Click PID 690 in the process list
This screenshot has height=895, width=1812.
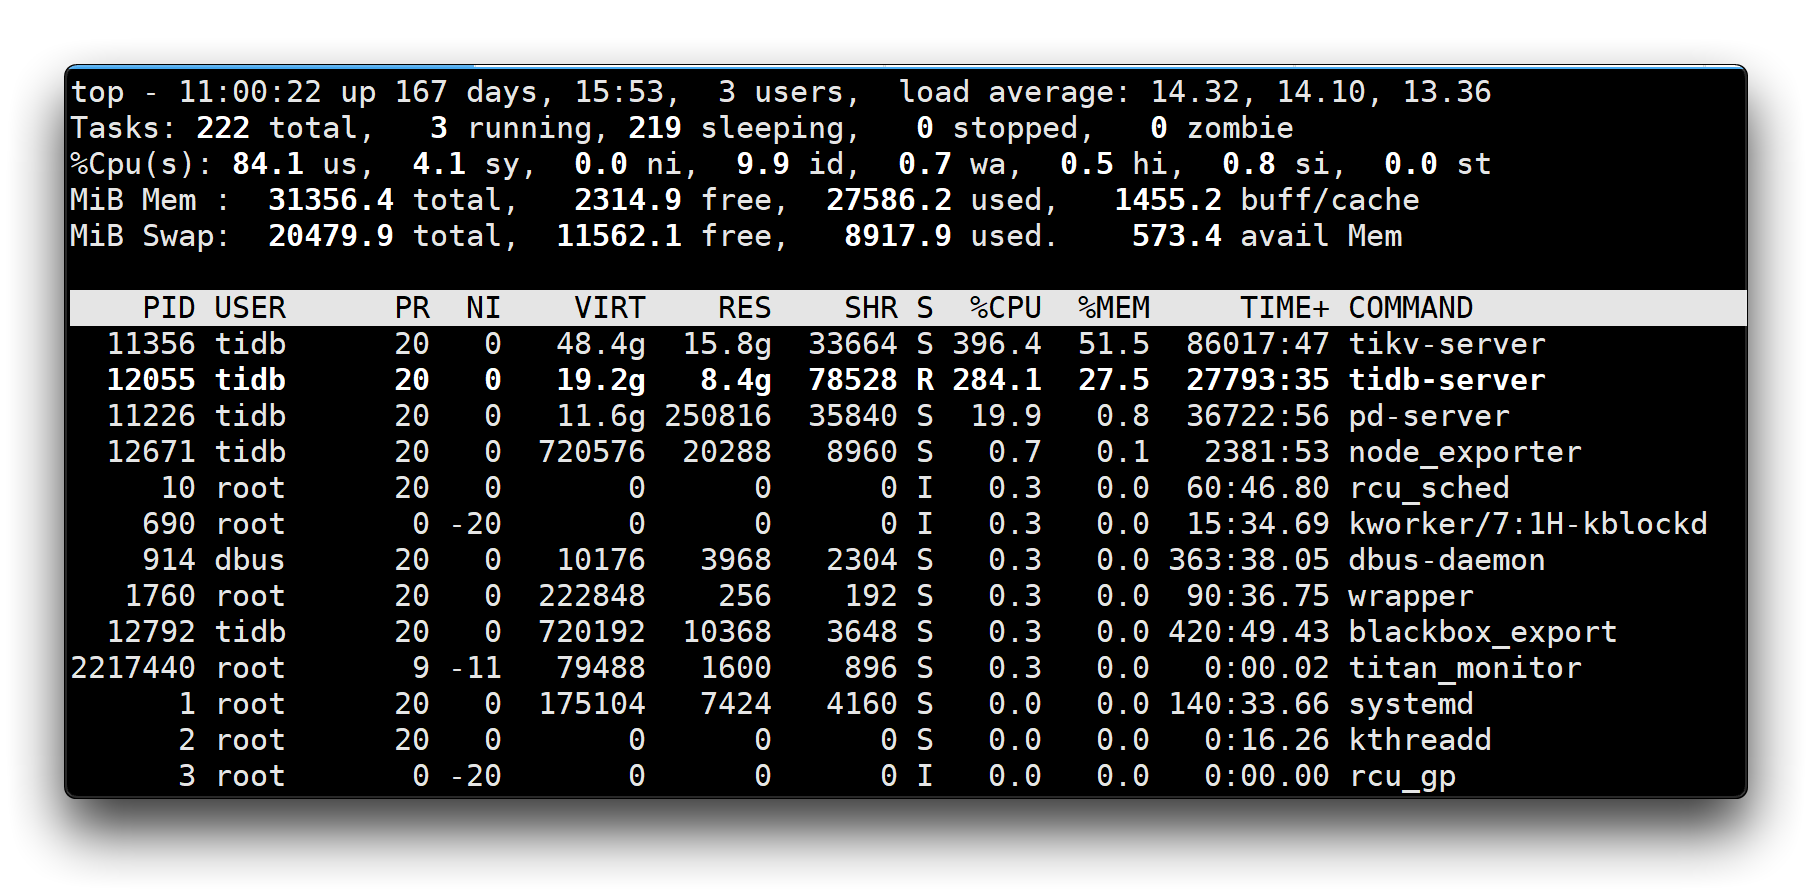coord(169,524)
